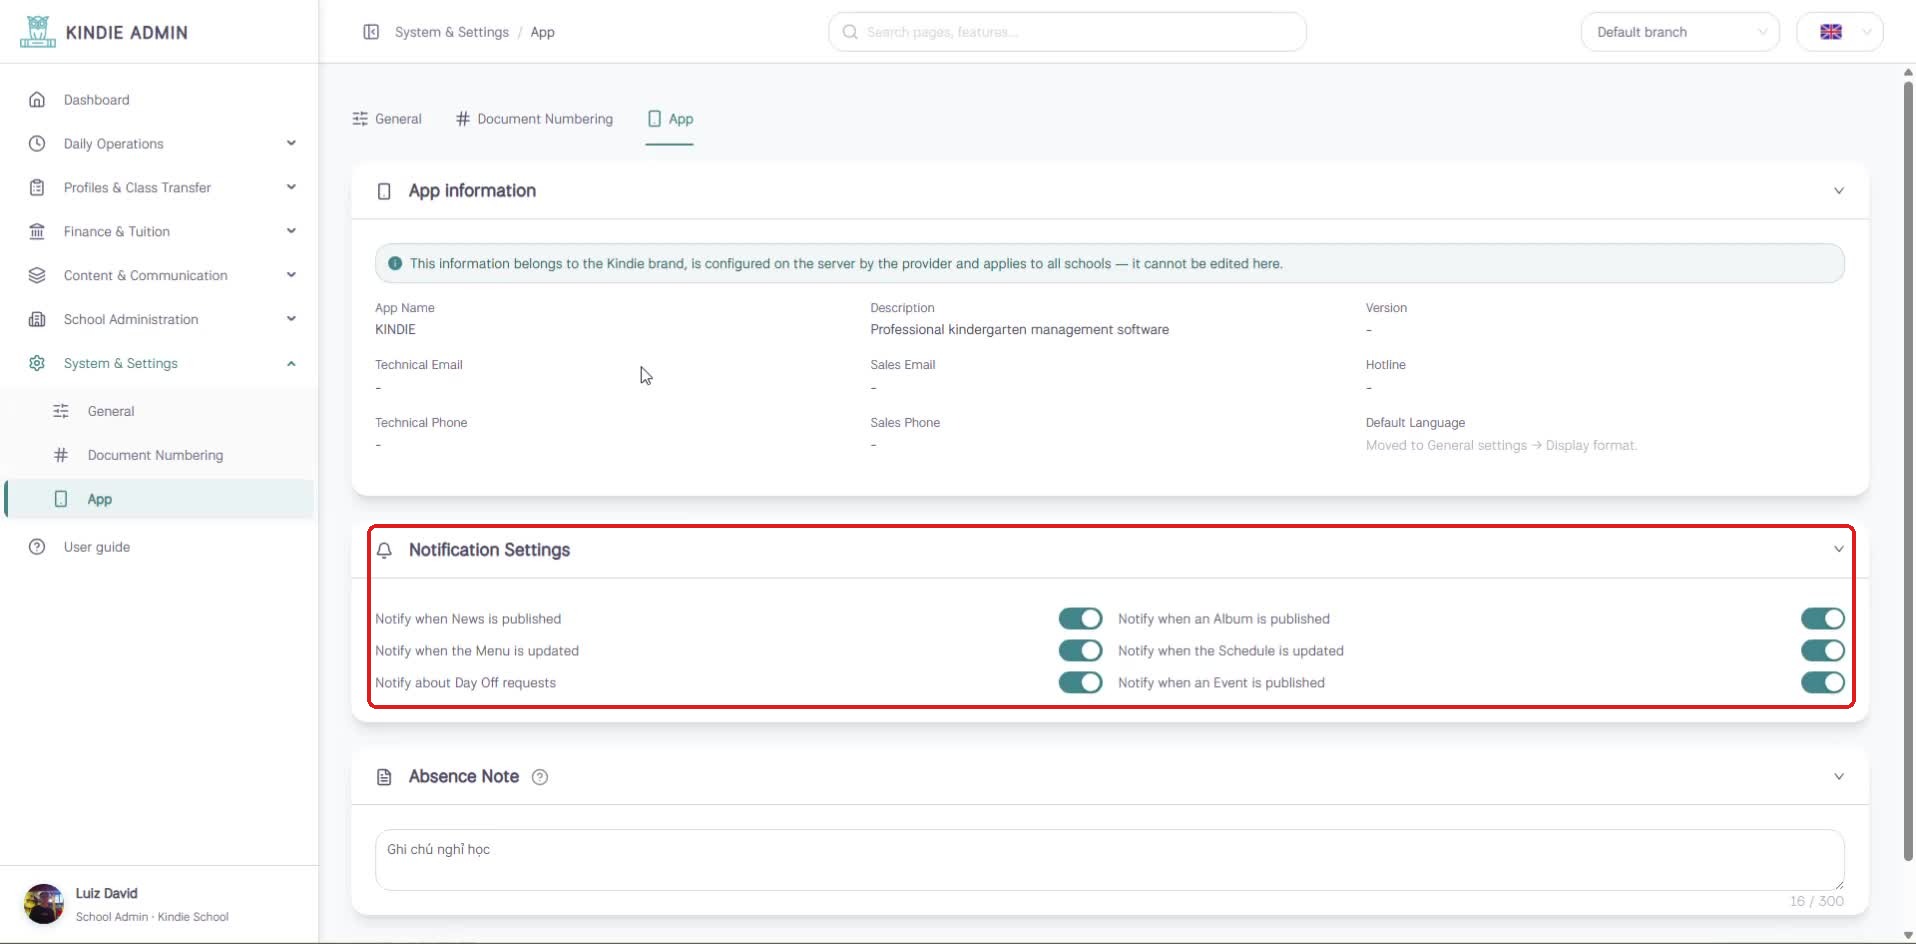Click the Finance & Tuition bank icon

pos(37,231)
